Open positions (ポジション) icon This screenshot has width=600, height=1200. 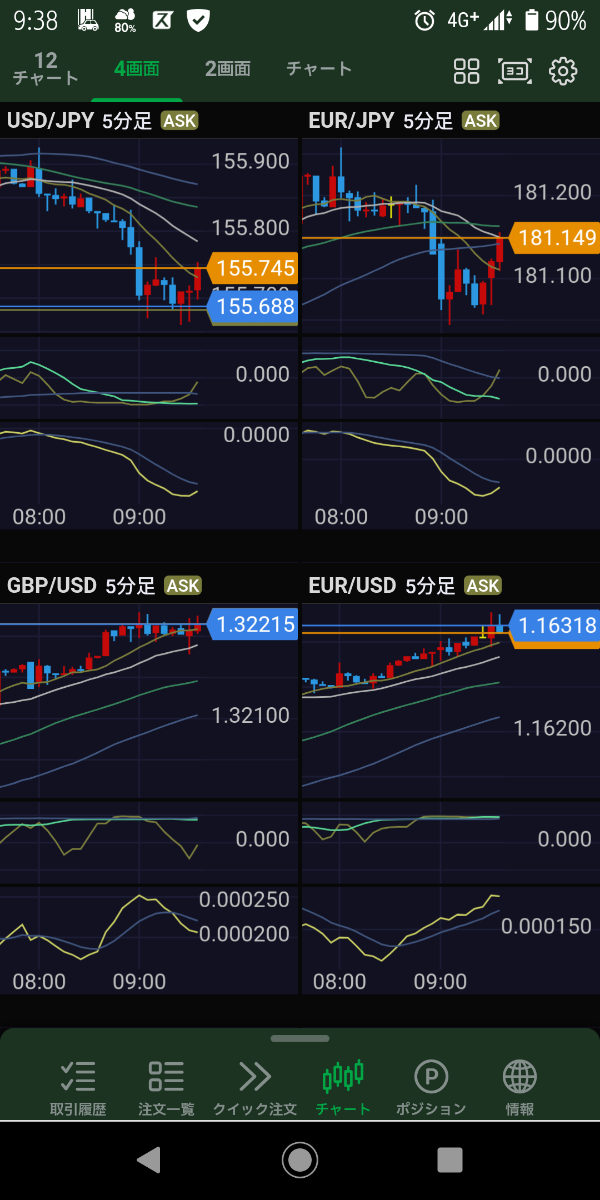click(x=431, y=1087)
